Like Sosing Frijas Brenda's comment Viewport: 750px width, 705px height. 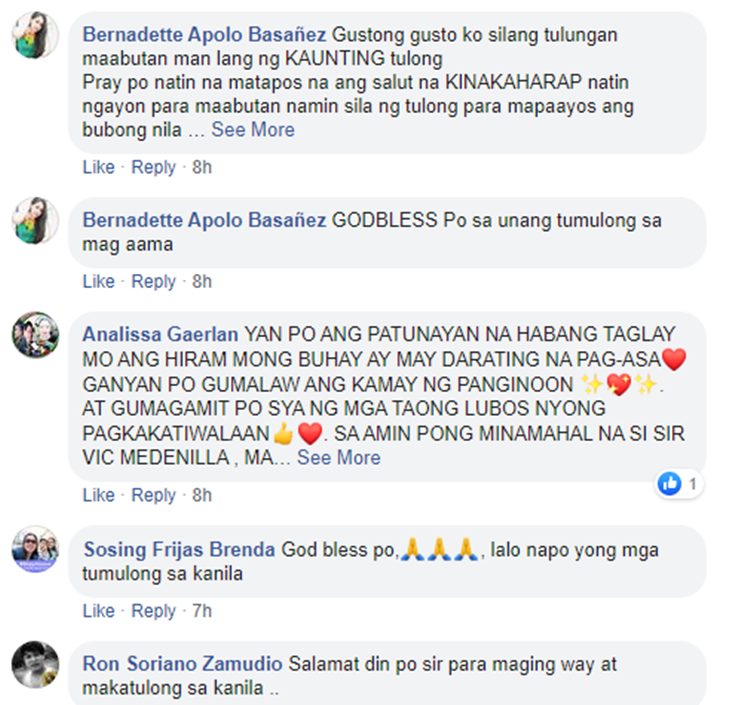(99, 611)
